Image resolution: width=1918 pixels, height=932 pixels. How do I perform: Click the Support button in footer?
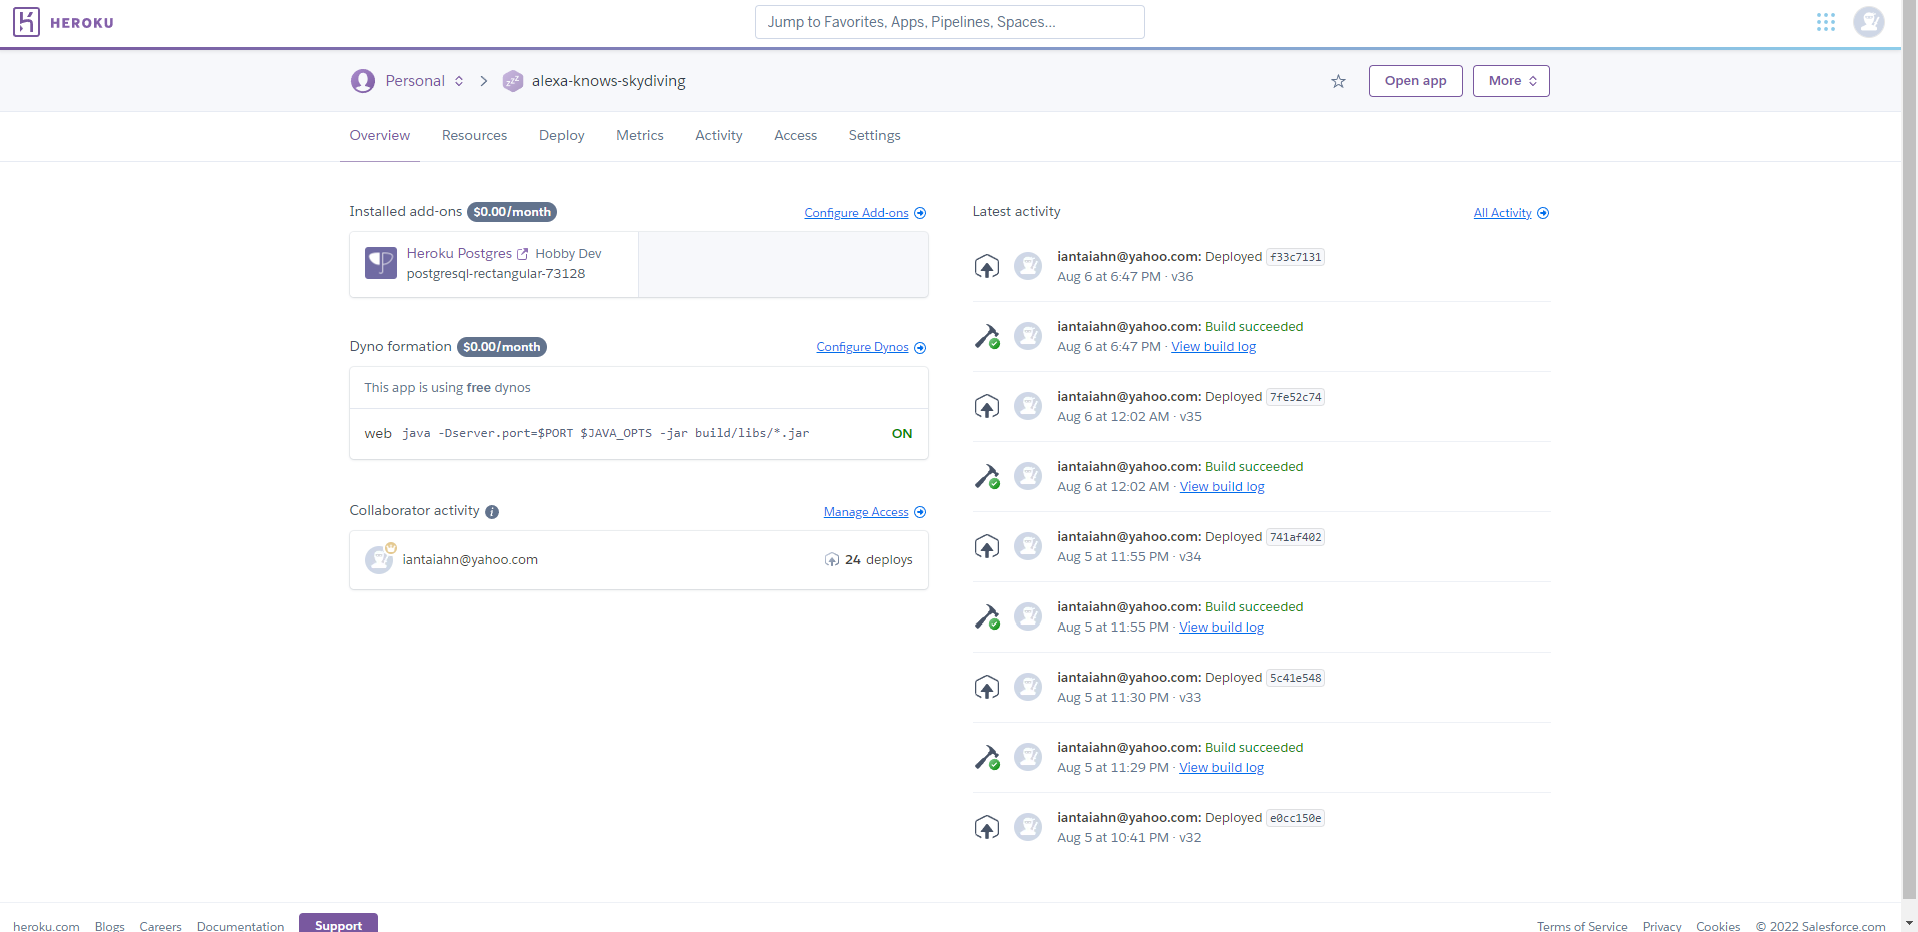pyautogui.click(x=338, y=923)
